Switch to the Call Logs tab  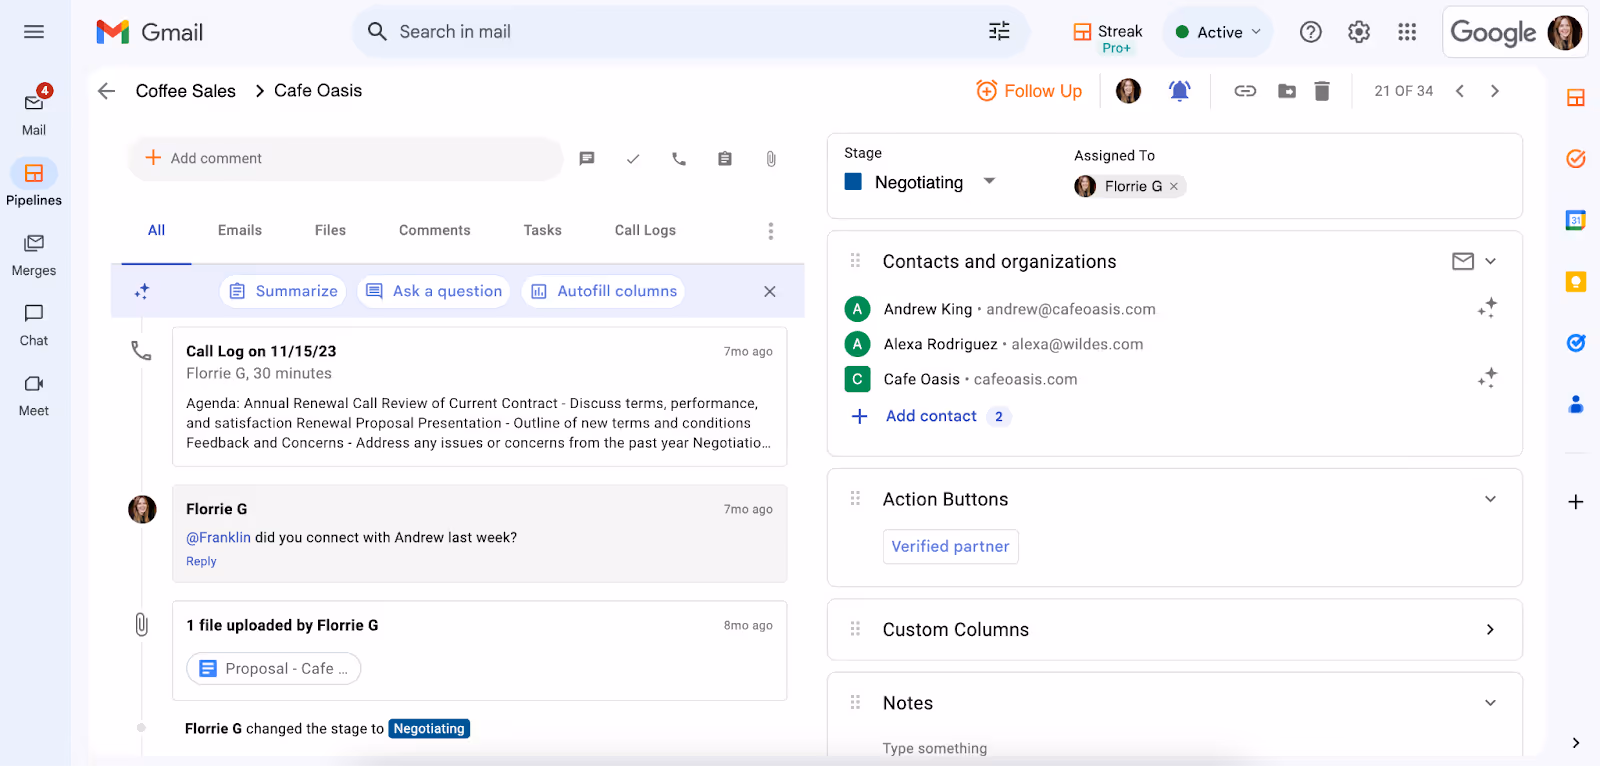pyautogui.click(x=645, y=230)
